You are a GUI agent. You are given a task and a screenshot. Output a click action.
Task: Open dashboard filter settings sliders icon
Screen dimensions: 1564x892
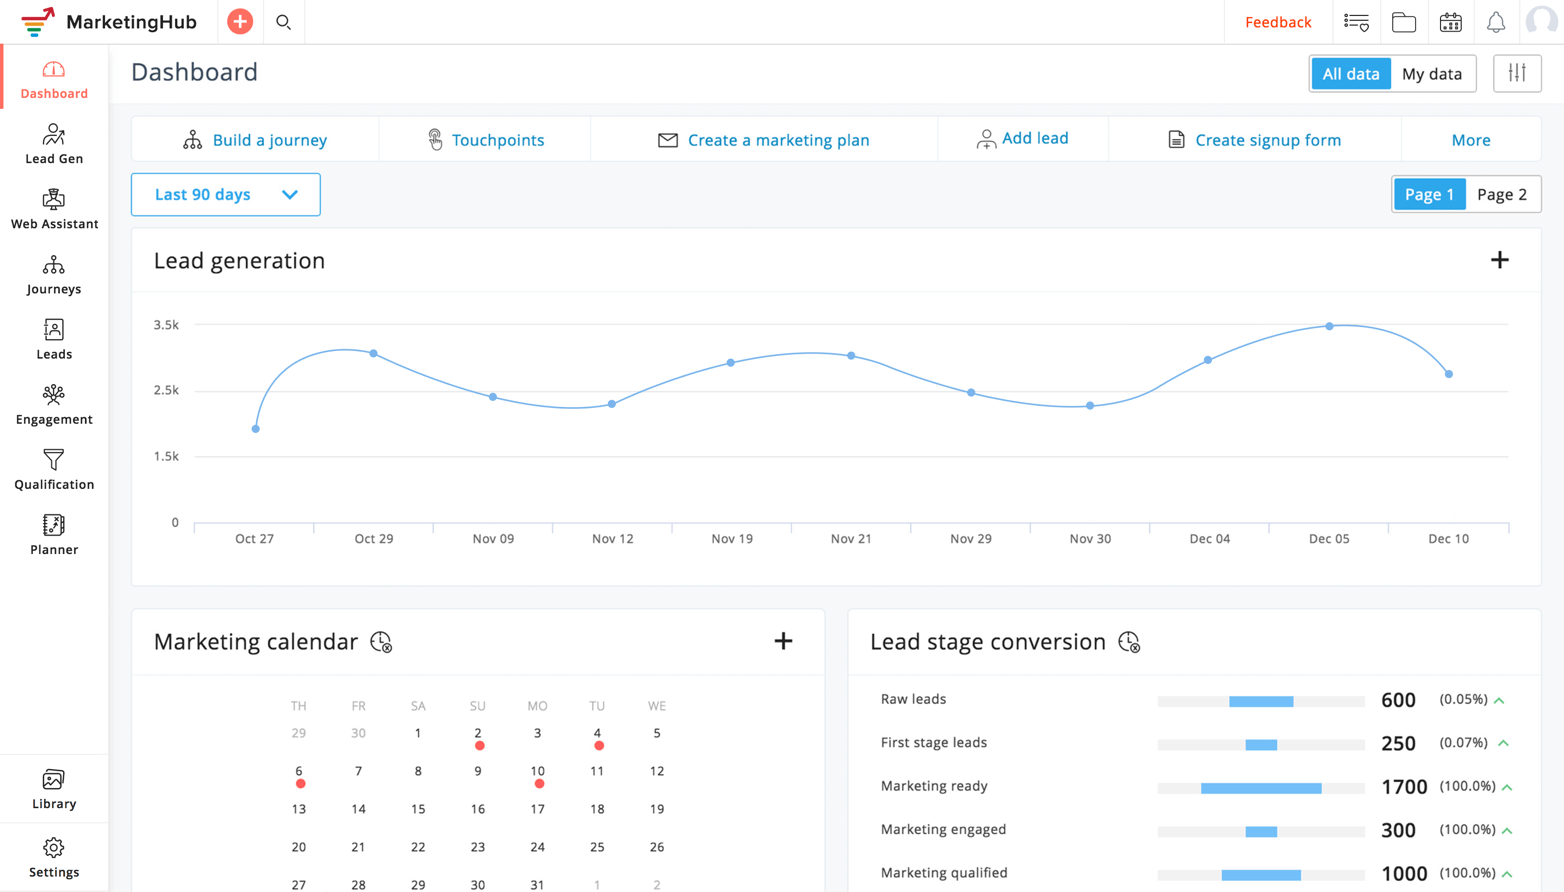pyautogui.click(x=1517, y=73)
